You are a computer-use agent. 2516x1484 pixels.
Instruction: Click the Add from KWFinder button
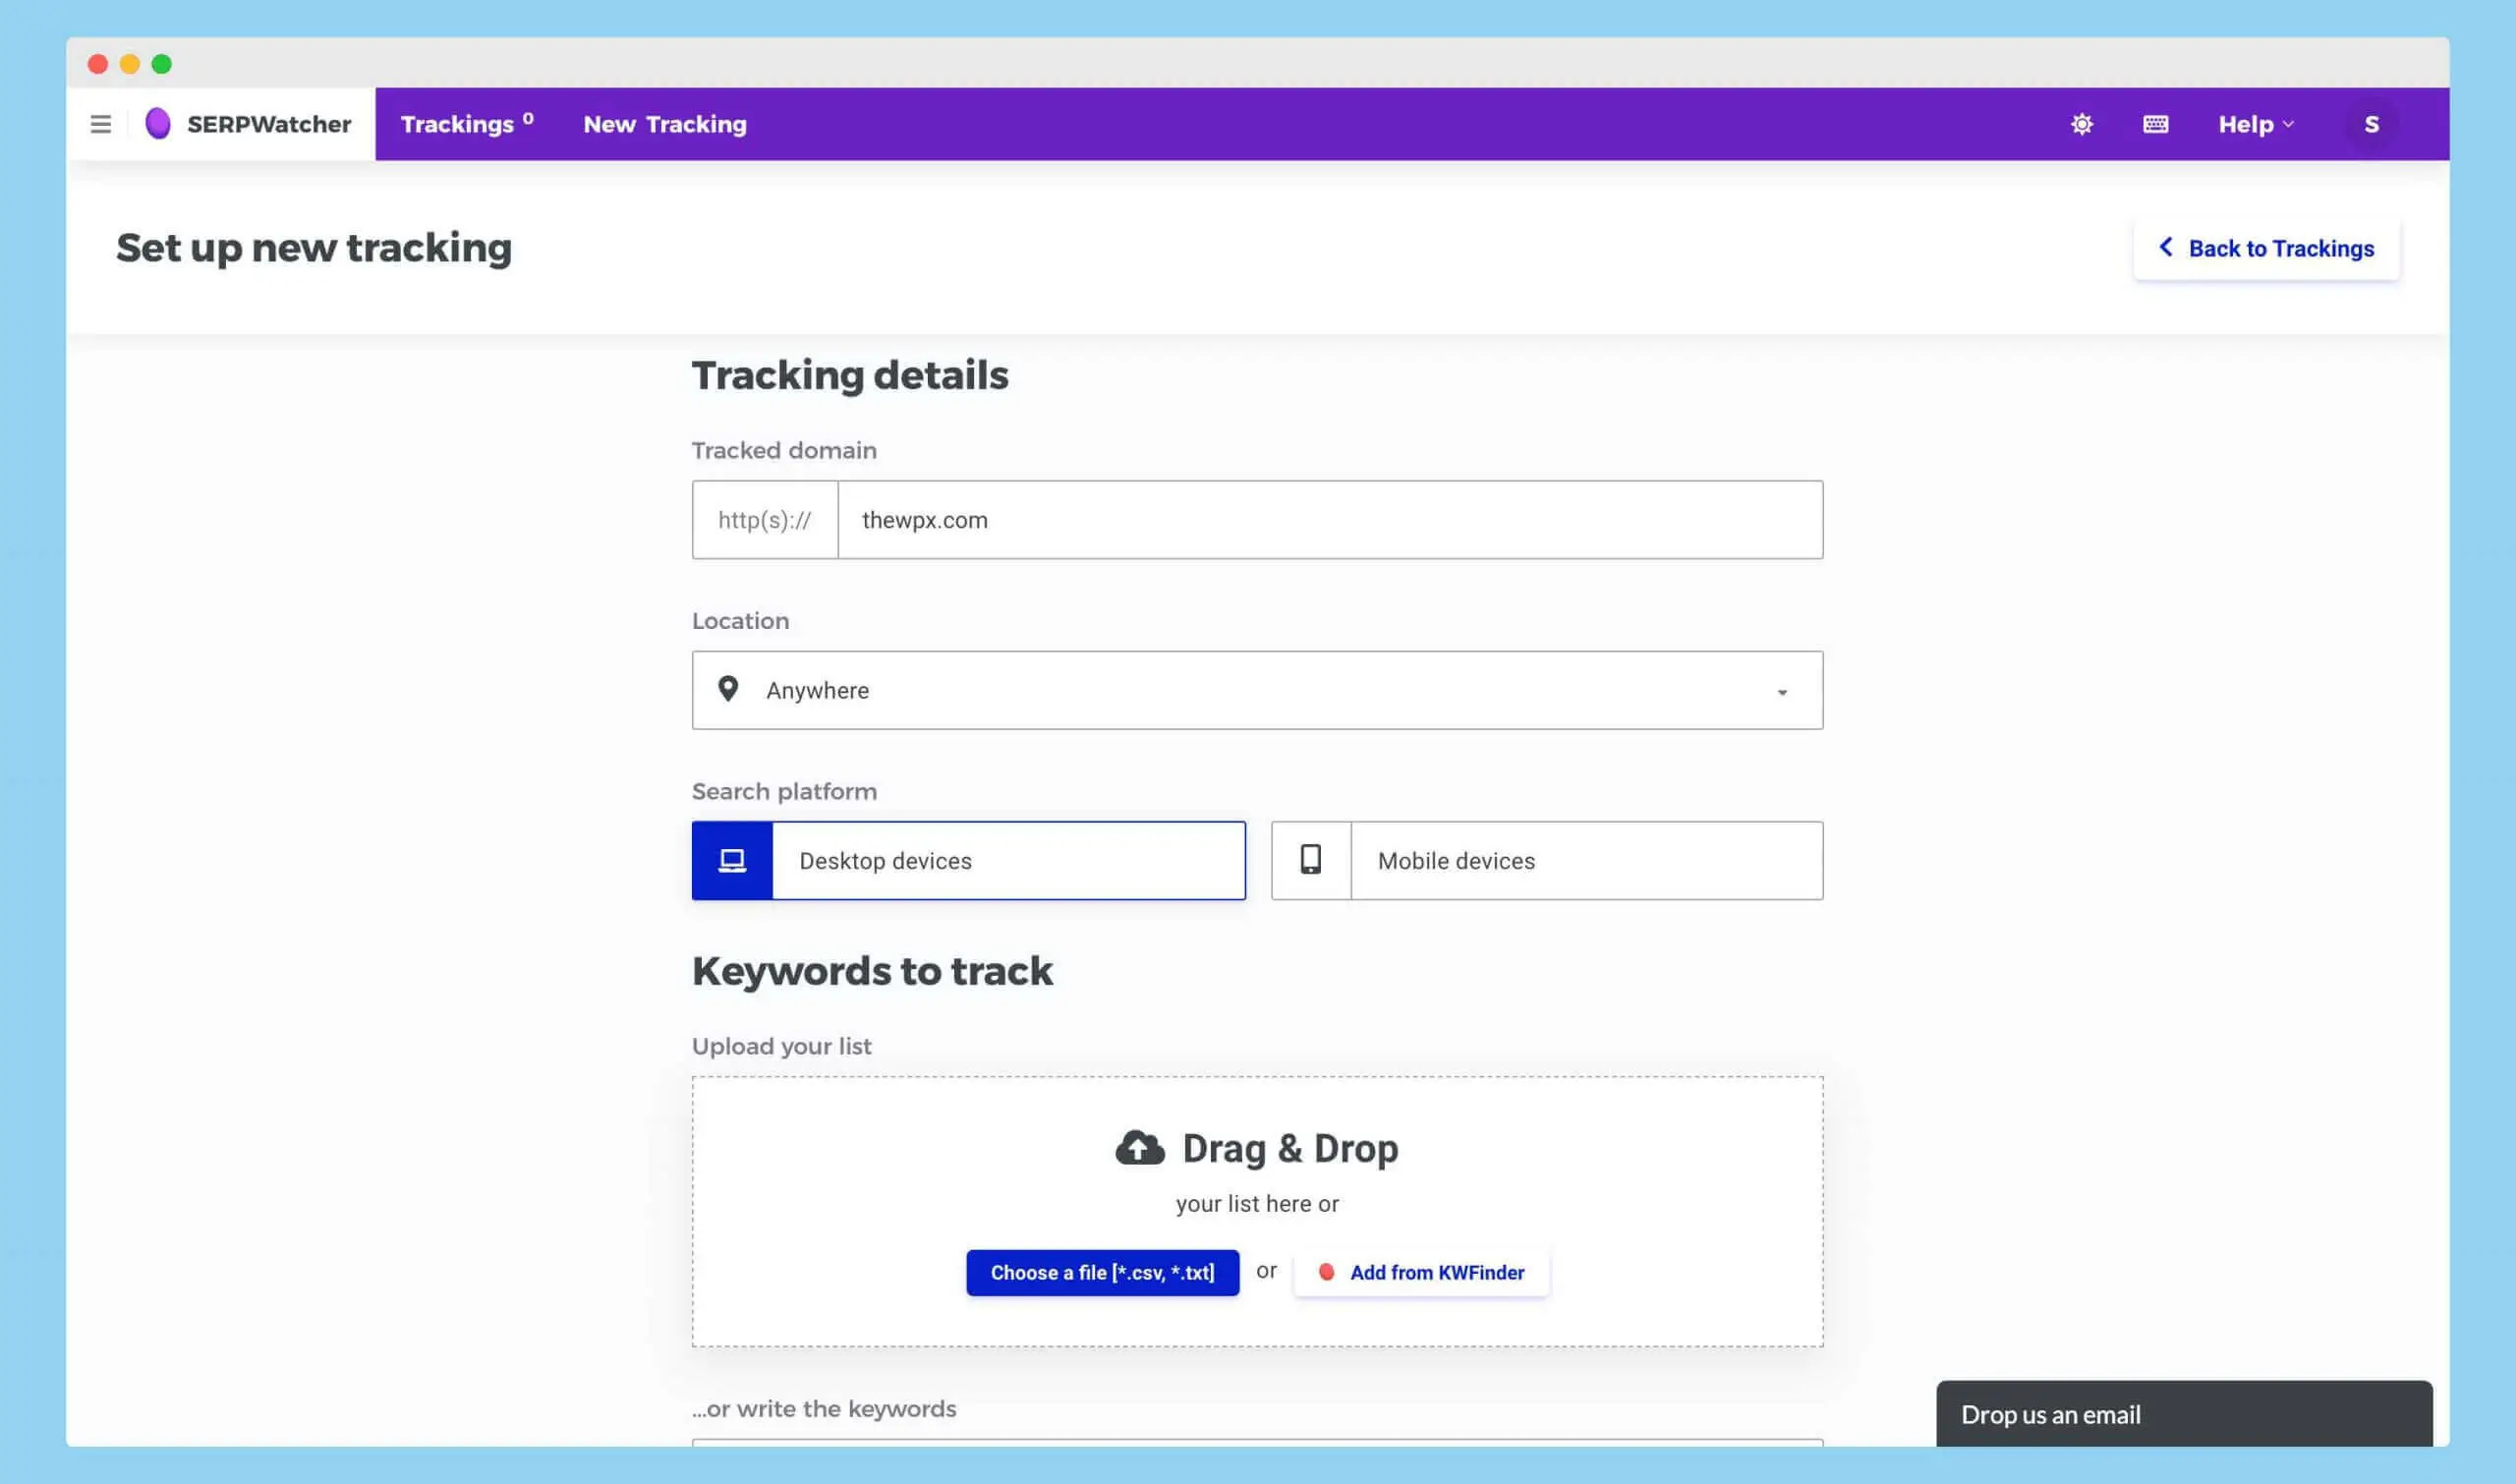pyautogui.click(x=1420, y=1271)
